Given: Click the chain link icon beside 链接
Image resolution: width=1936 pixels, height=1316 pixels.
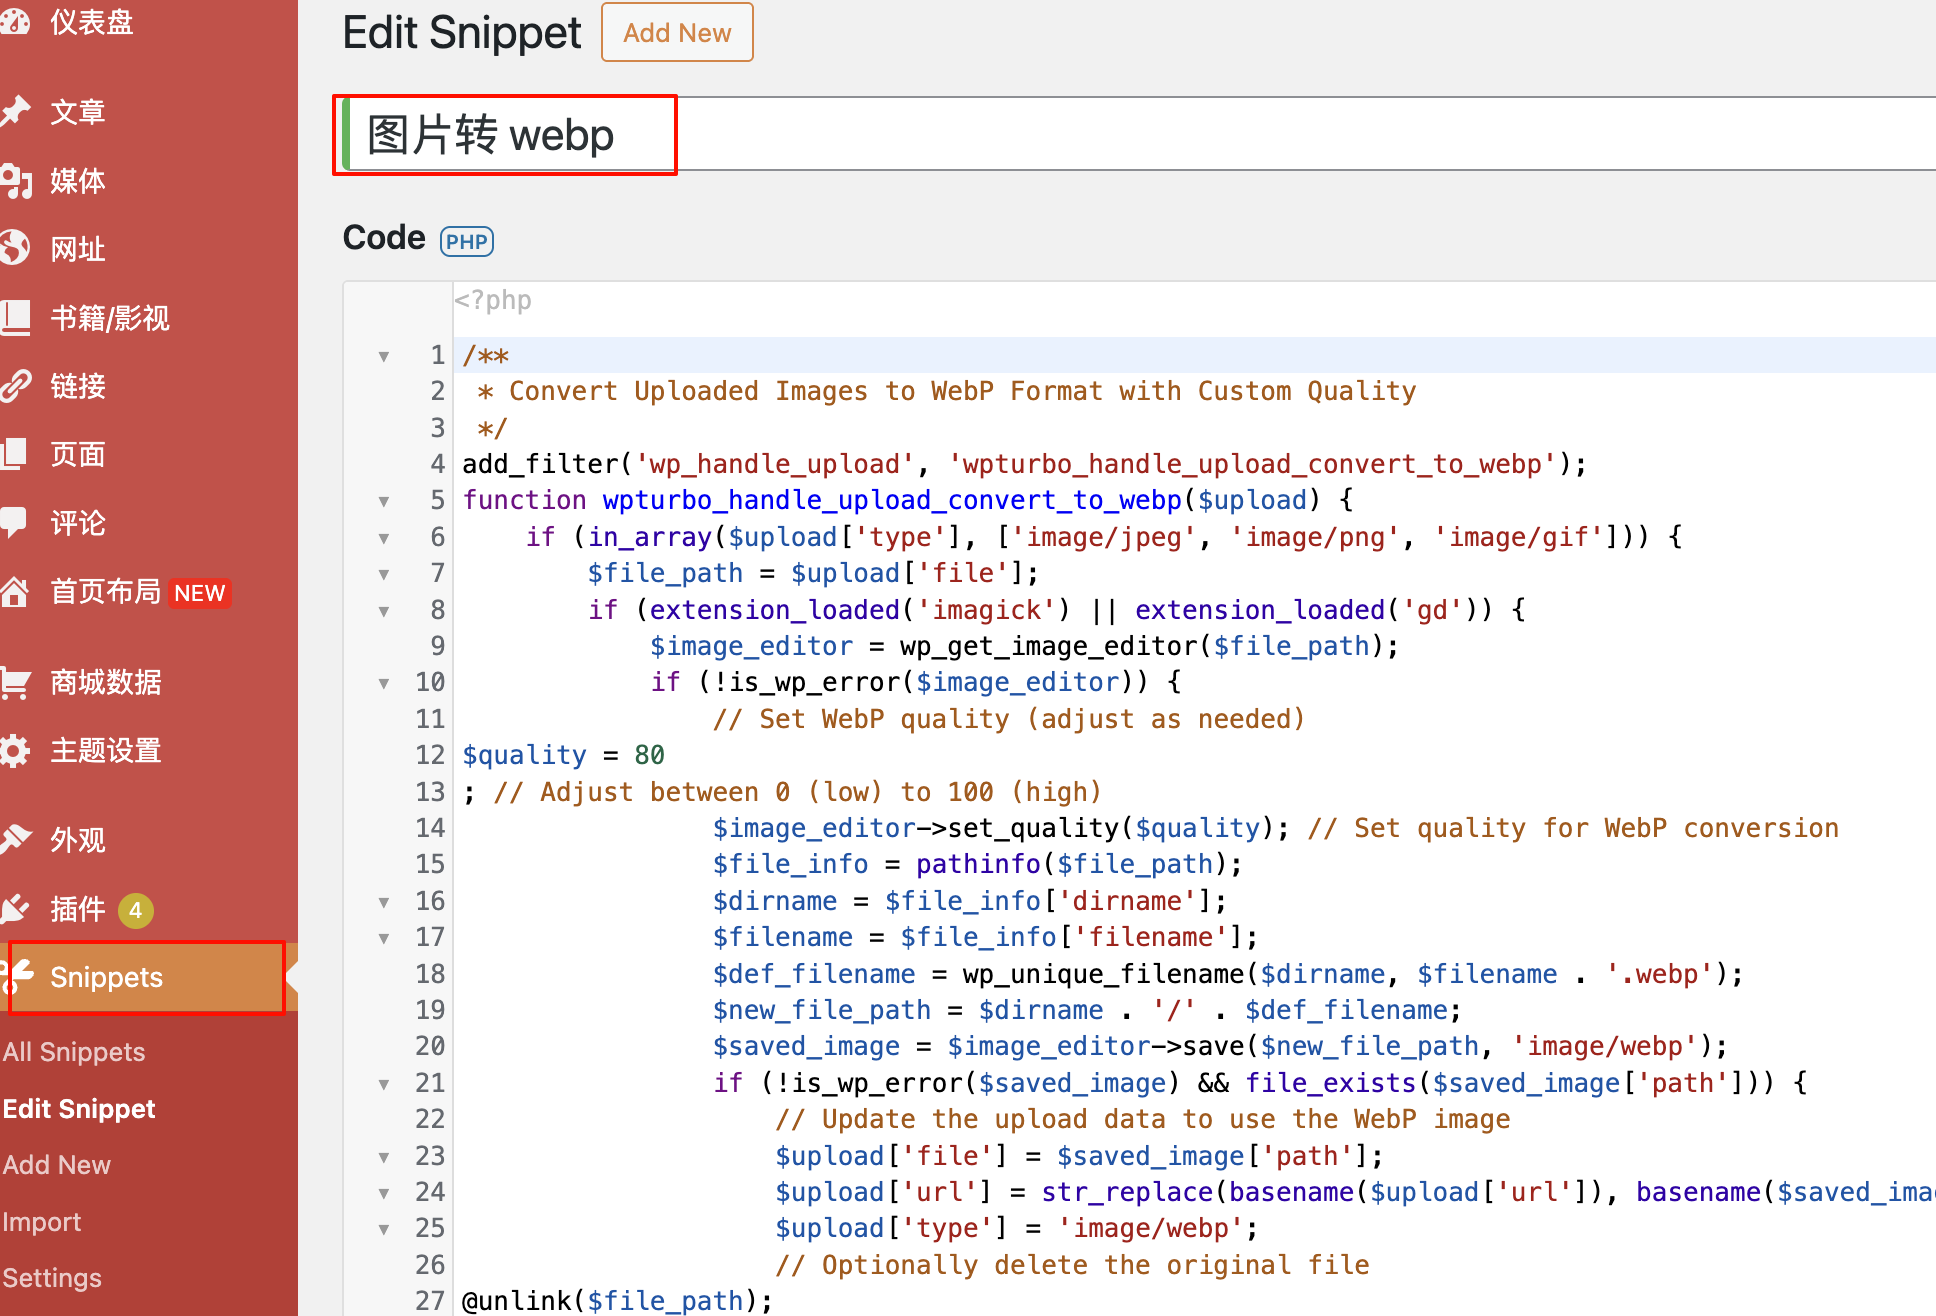Looking at the screenshot, I should pos(14,385).
